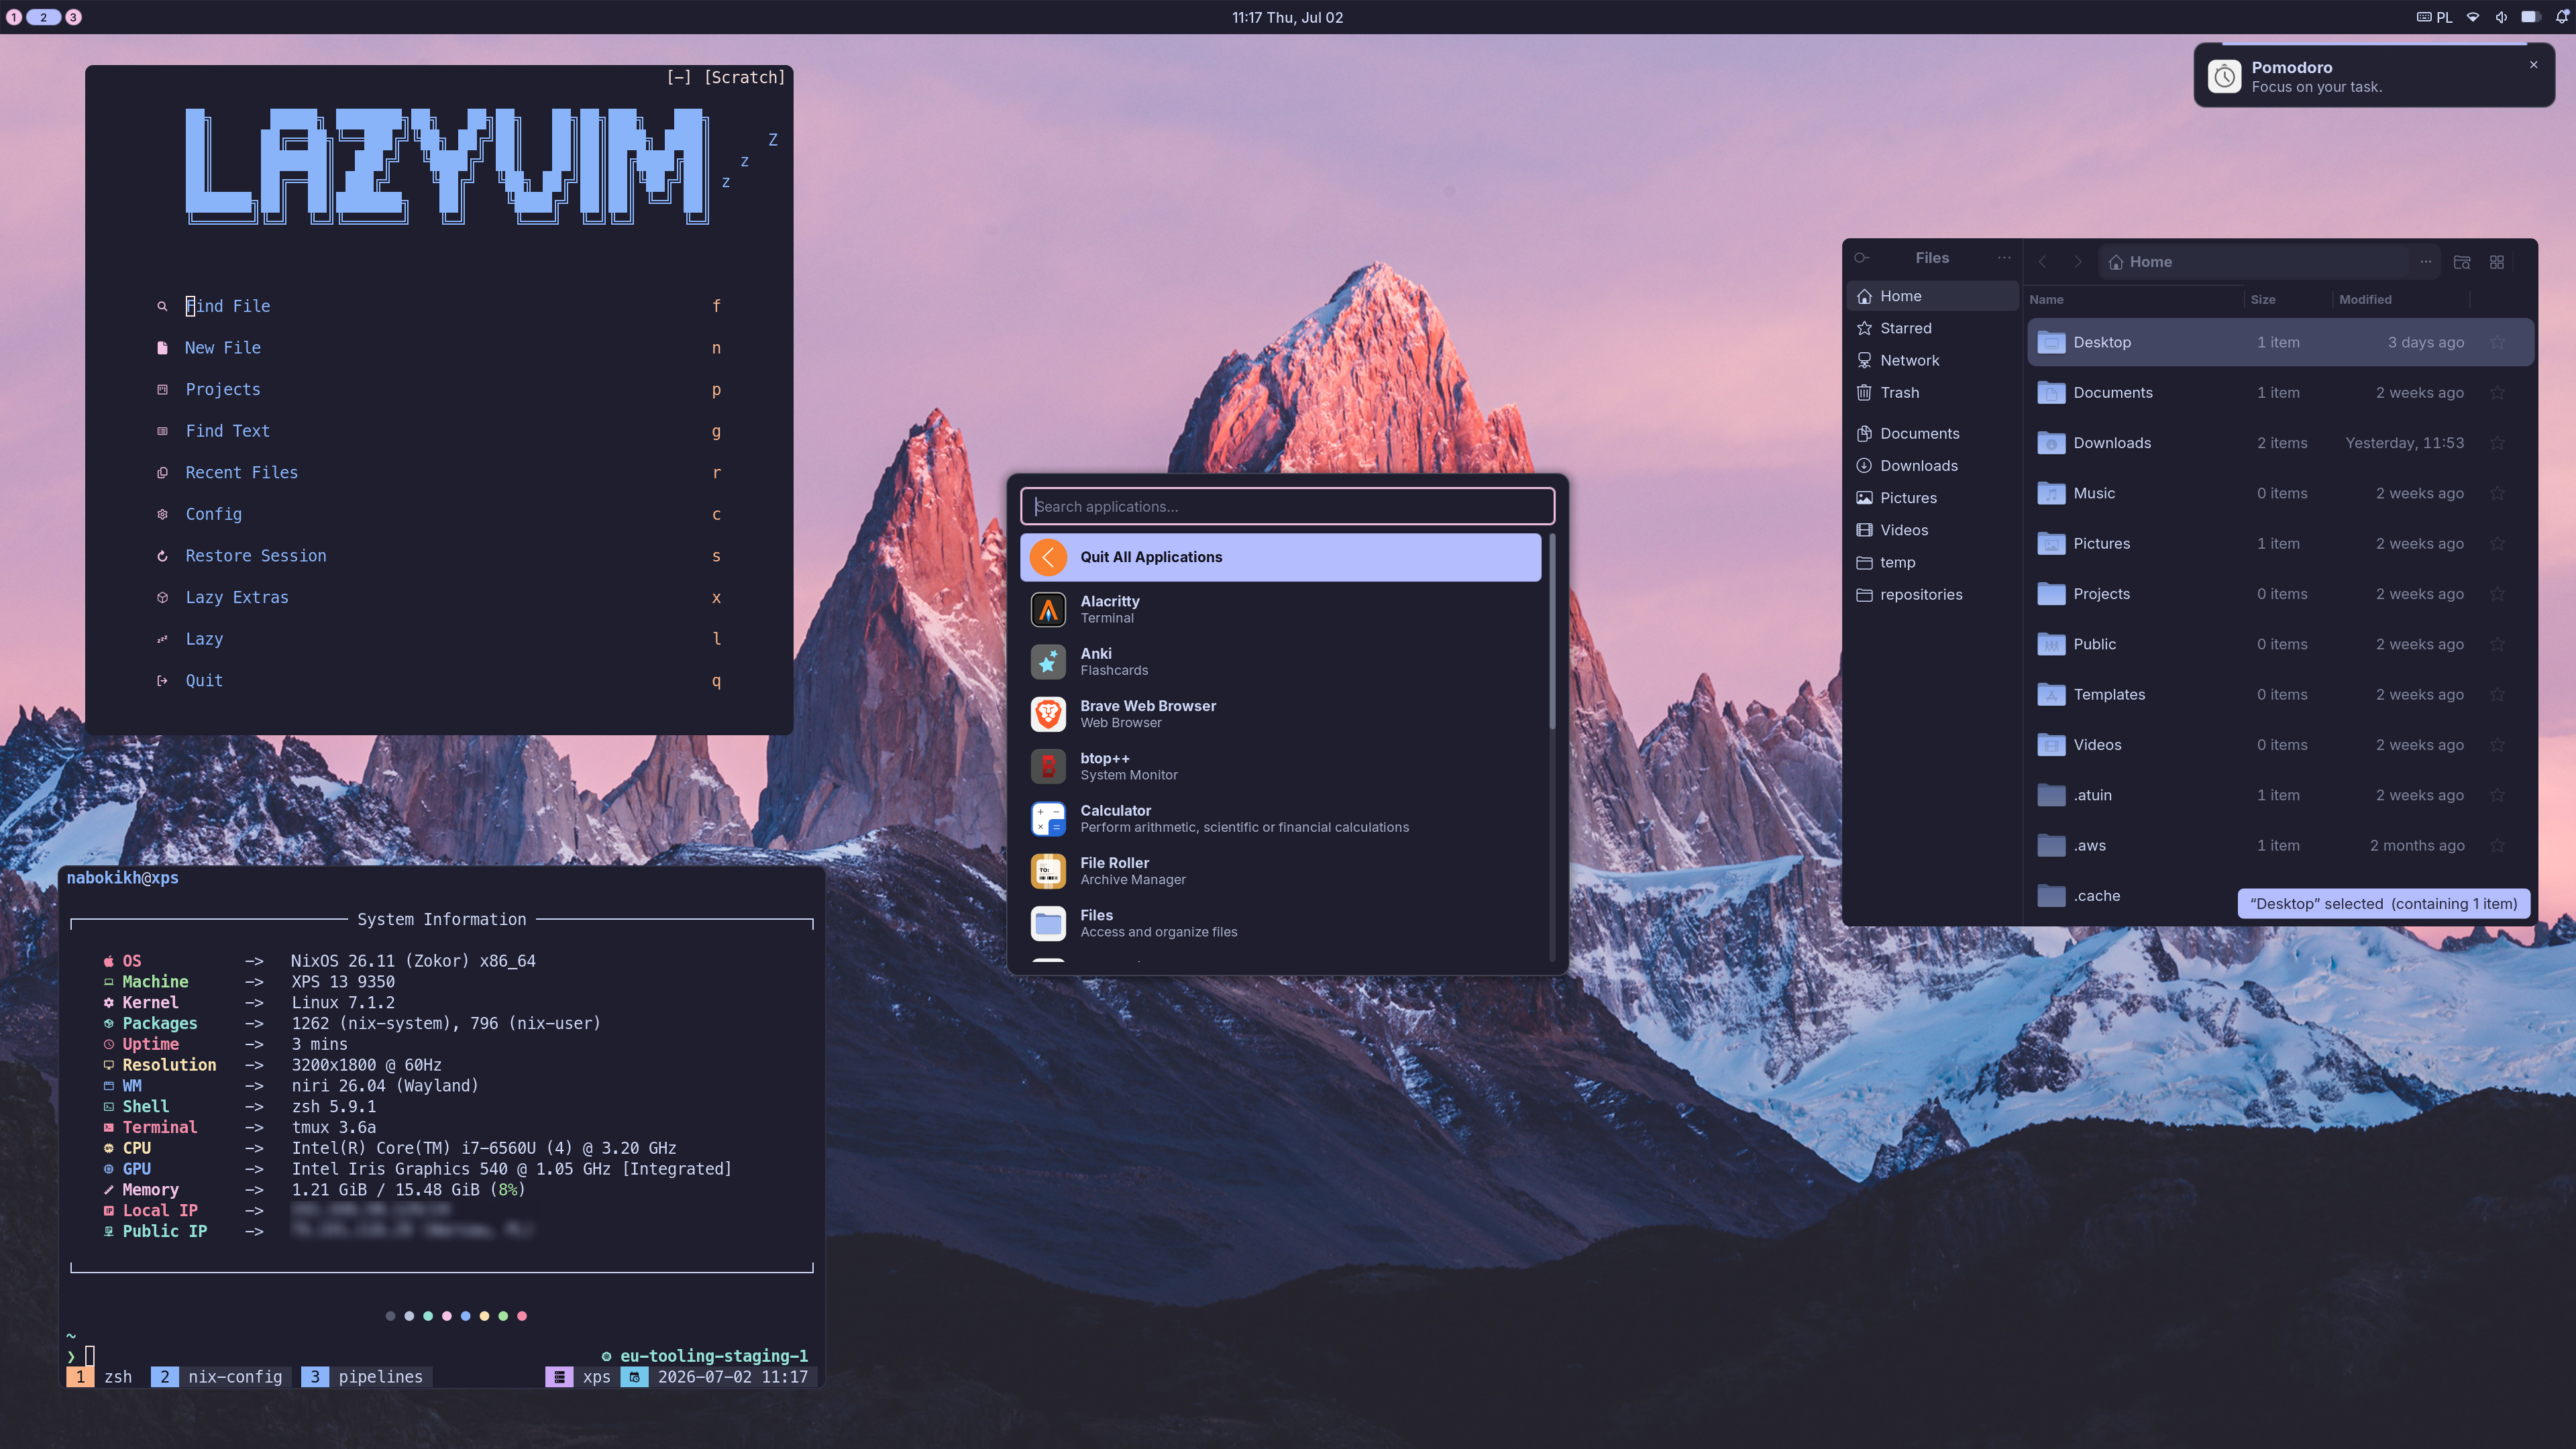2576x1449 pixels.
Task: Toggle star on the Downloads folder row
Action: [2498, 443]
